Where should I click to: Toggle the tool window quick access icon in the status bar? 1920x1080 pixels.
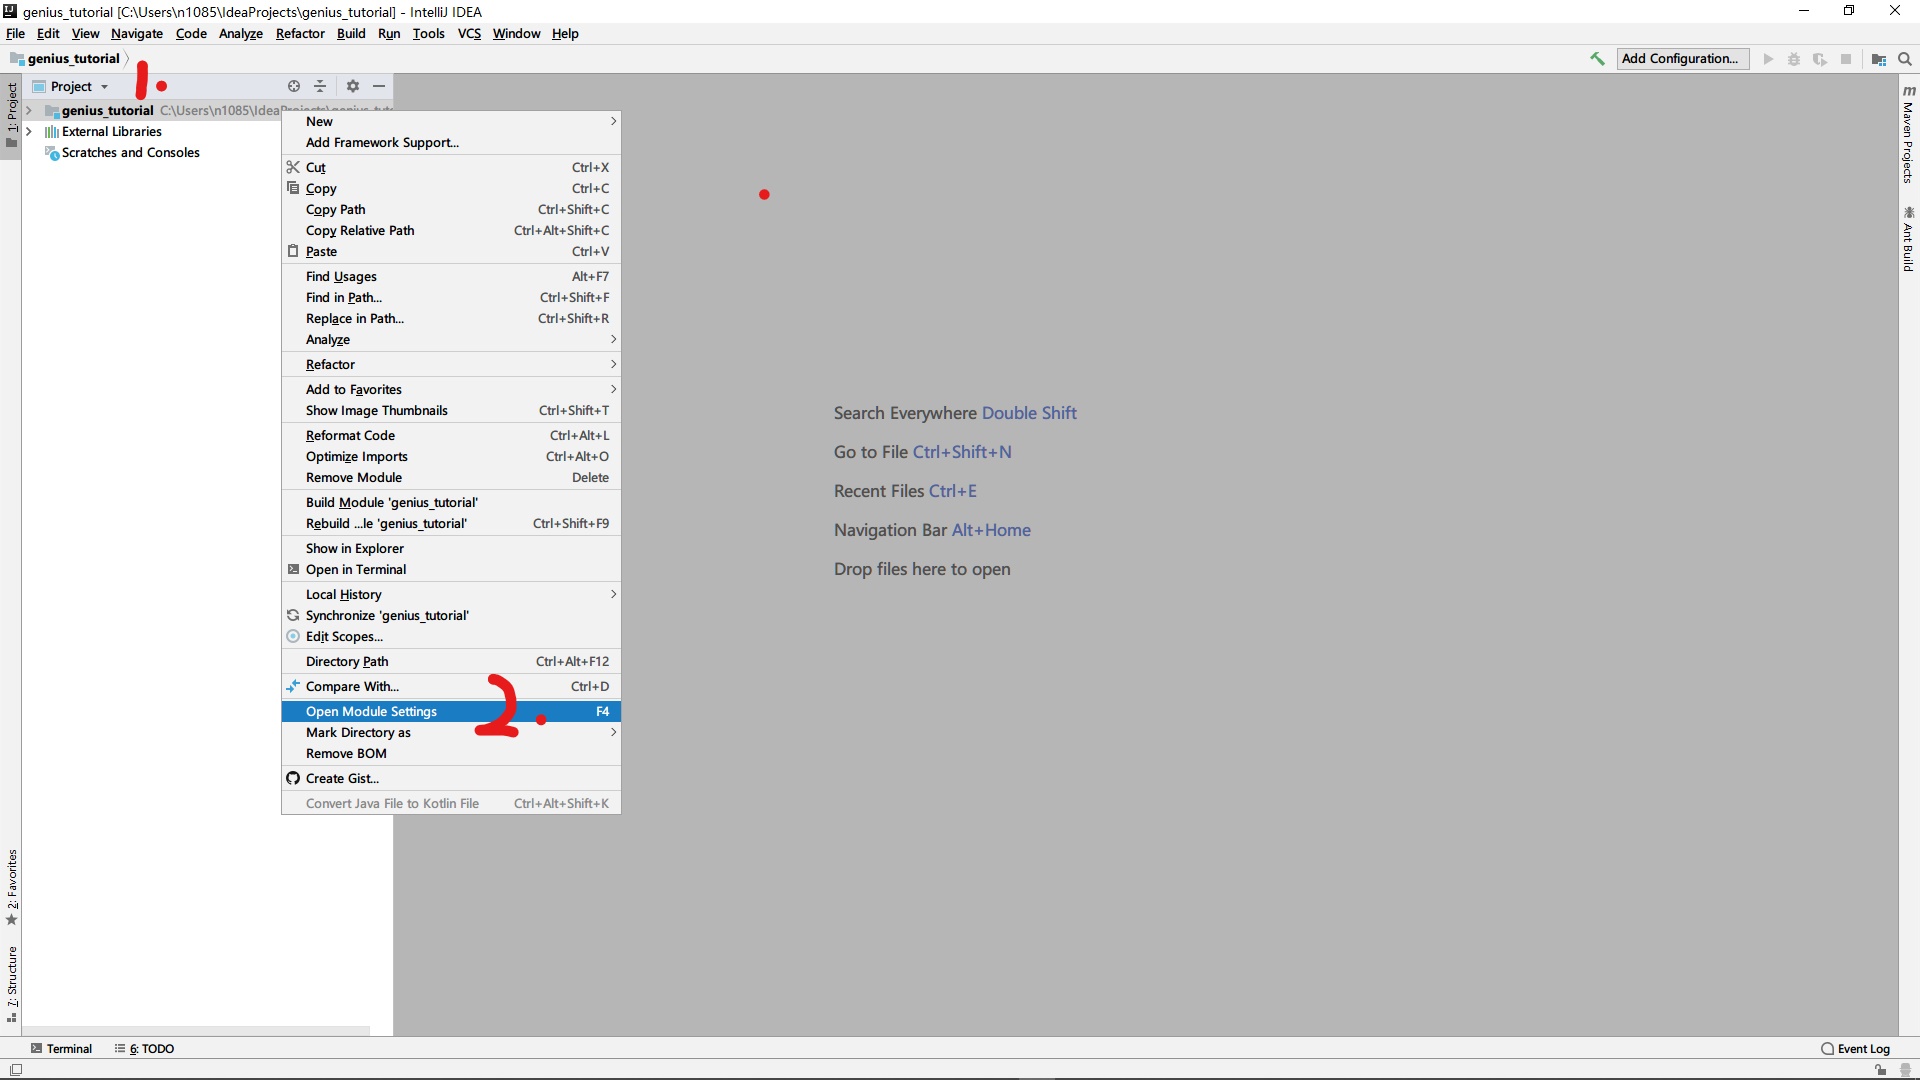tap(15, 1070)
